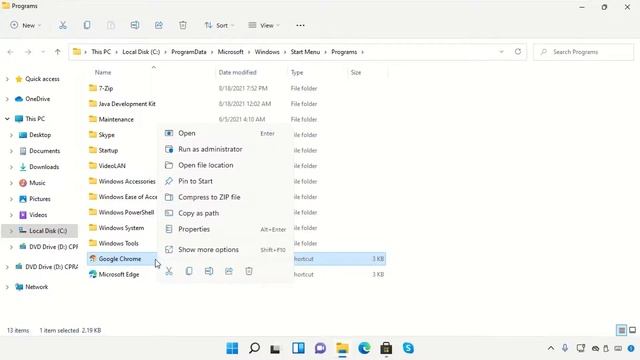
Task: Open Chat app on taskbar
Action: tap(320, 348)
